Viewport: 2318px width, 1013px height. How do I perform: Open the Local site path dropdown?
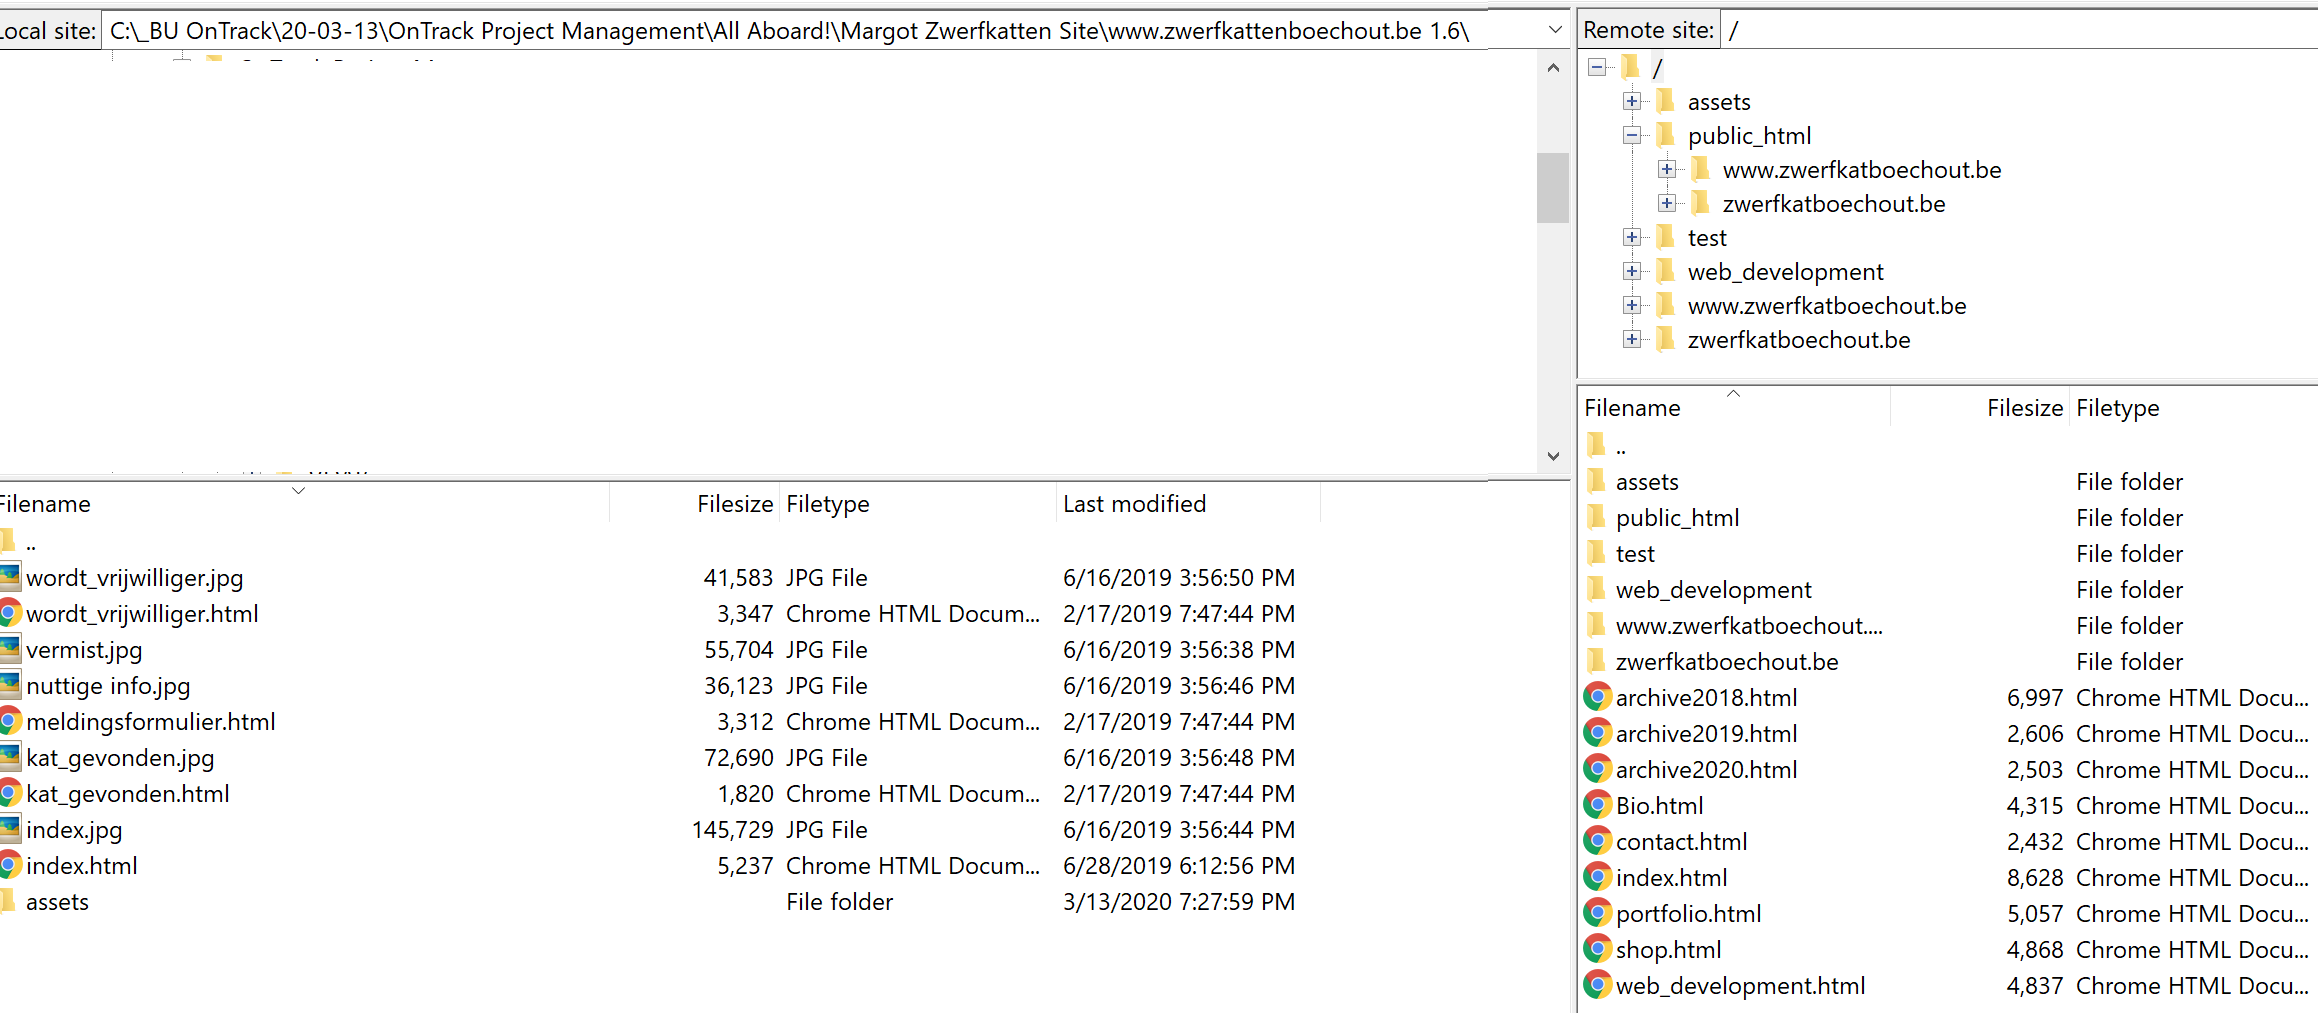click(1555, 30)
